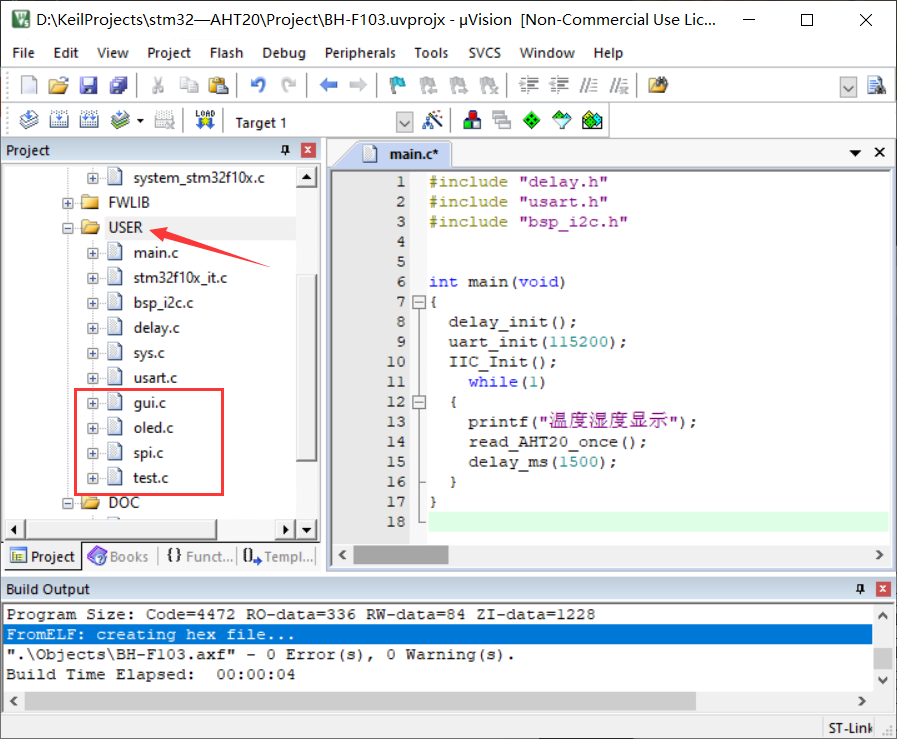
Task: Collapse the USER folder
Action: click(x=68, y=228)
